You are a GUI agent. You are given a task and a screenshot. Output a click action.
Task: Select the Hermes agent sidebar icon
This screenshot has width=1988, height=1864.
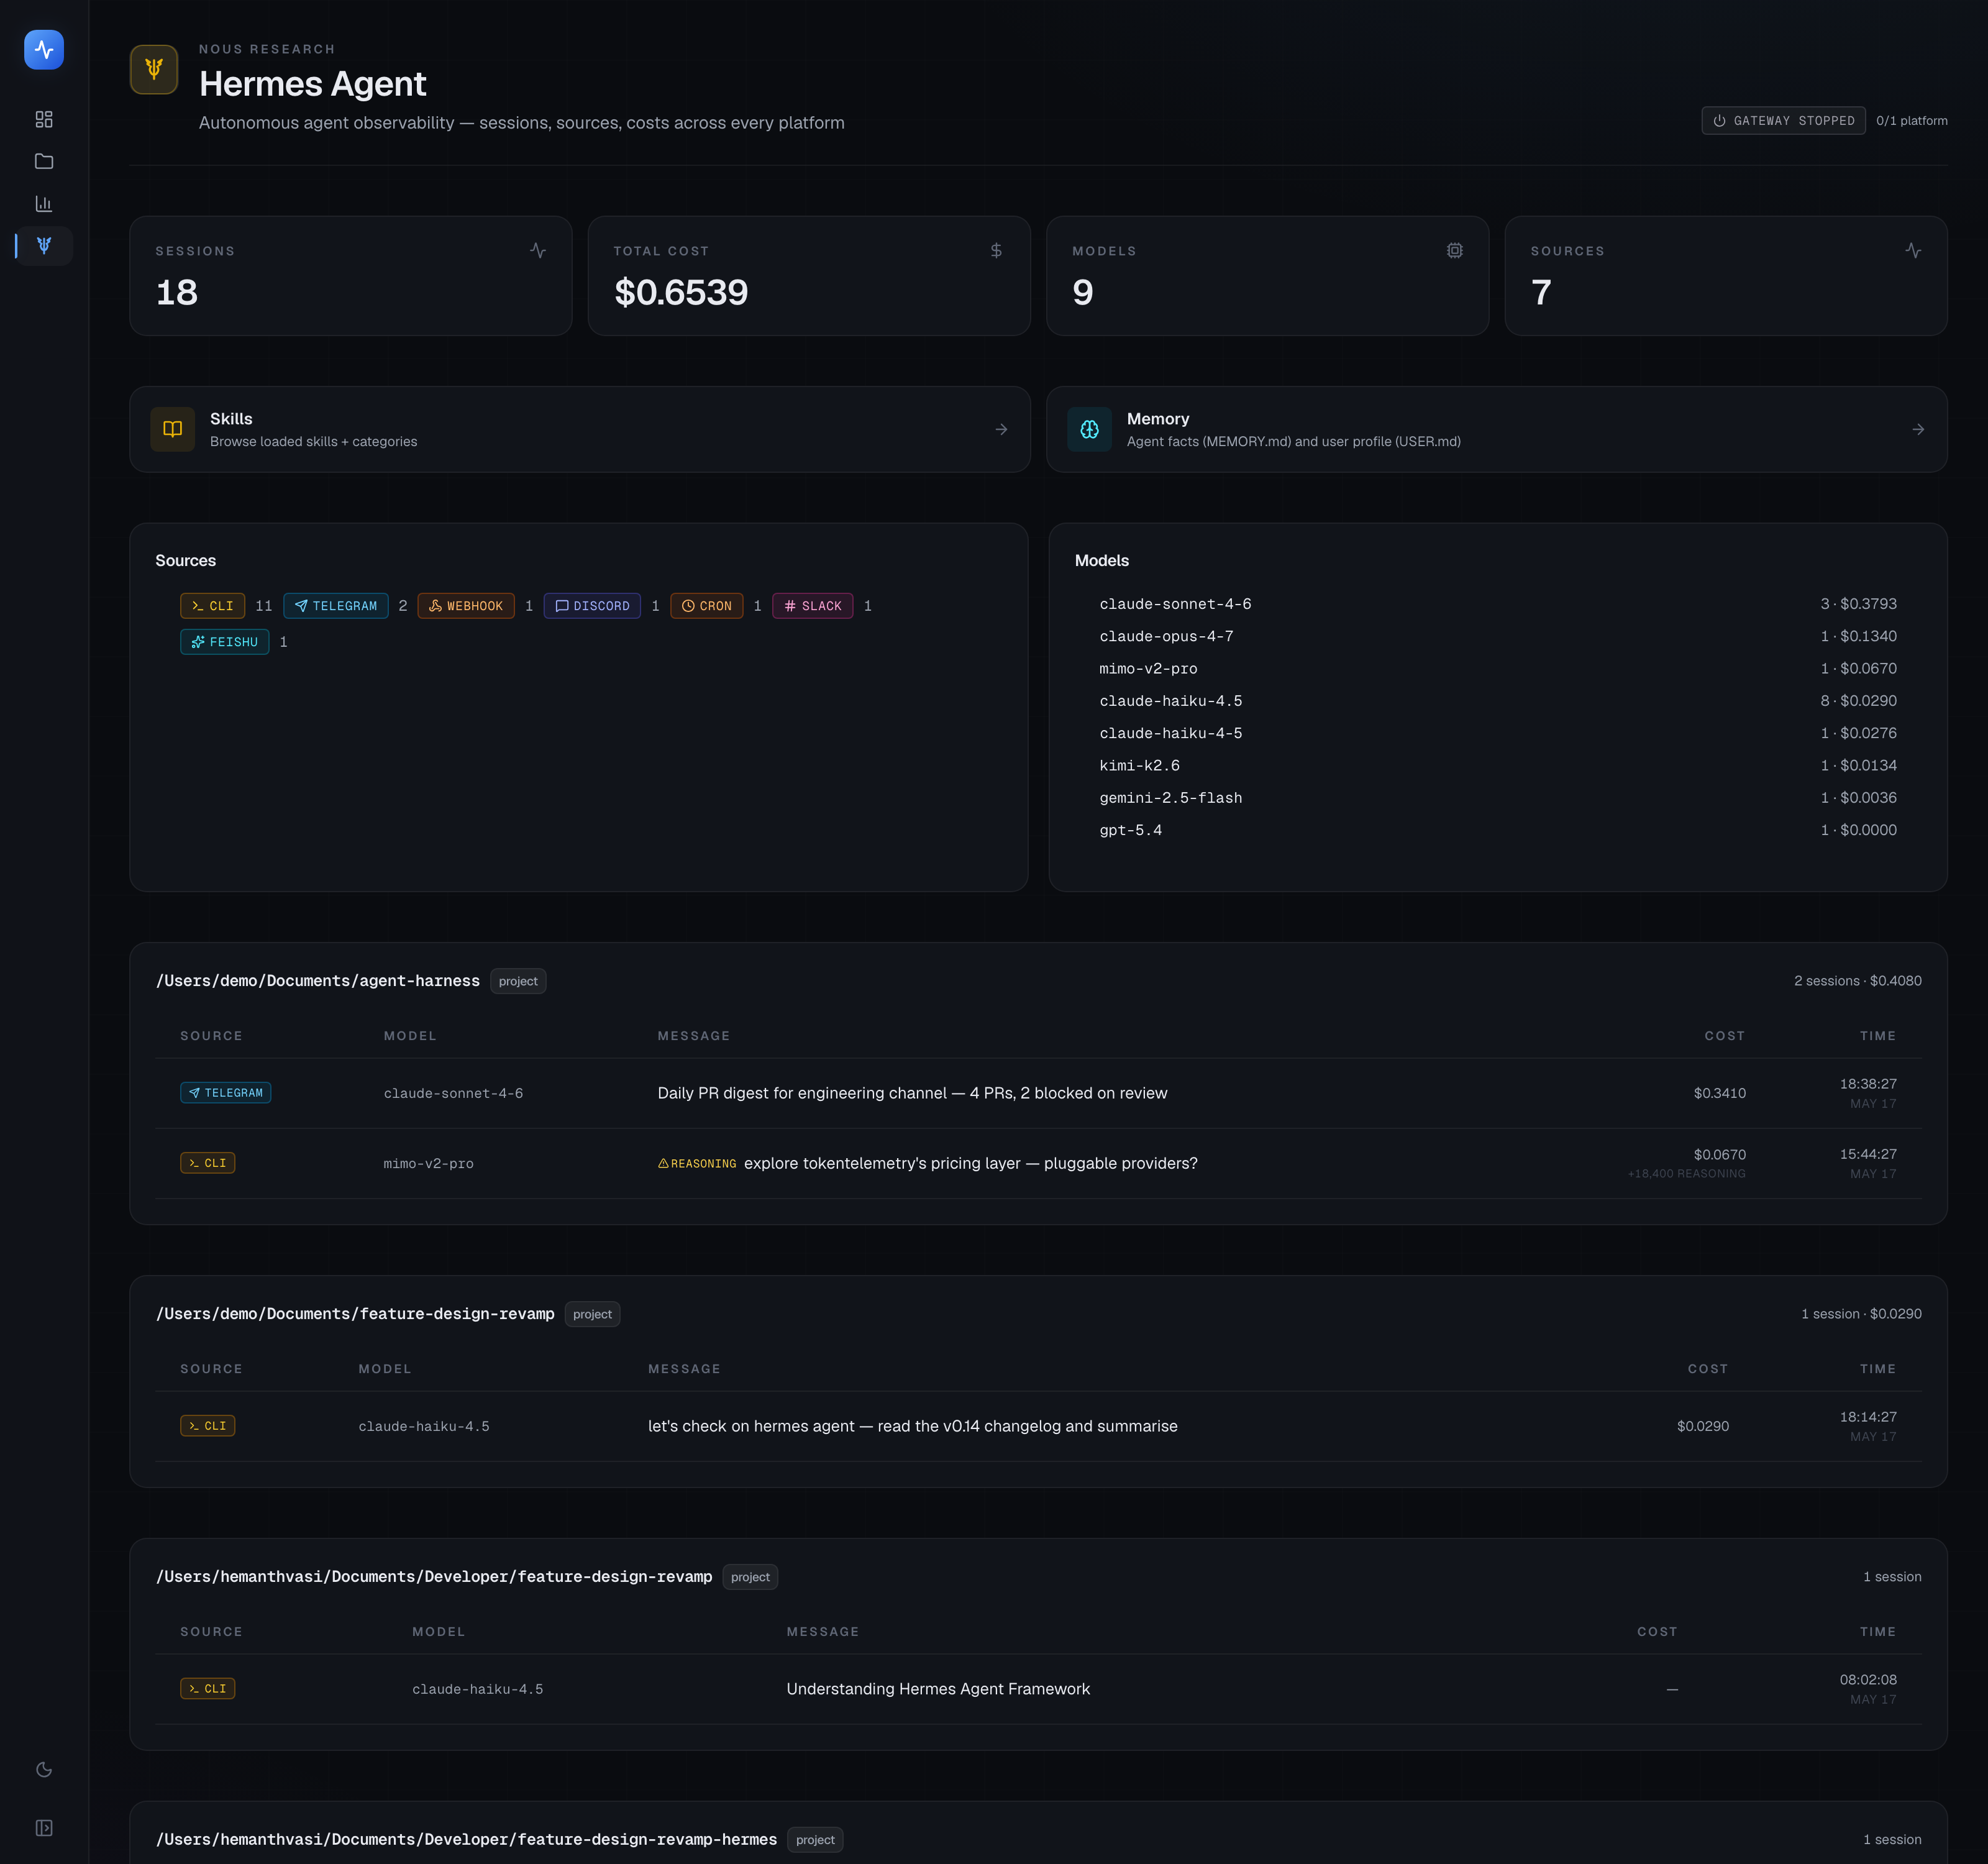[x=44, y=245]
